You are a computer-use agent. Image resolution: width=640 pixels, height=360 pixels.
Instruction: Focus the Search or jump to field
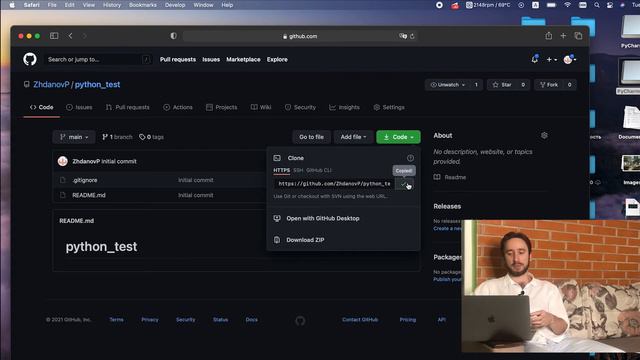pos(98,60)
